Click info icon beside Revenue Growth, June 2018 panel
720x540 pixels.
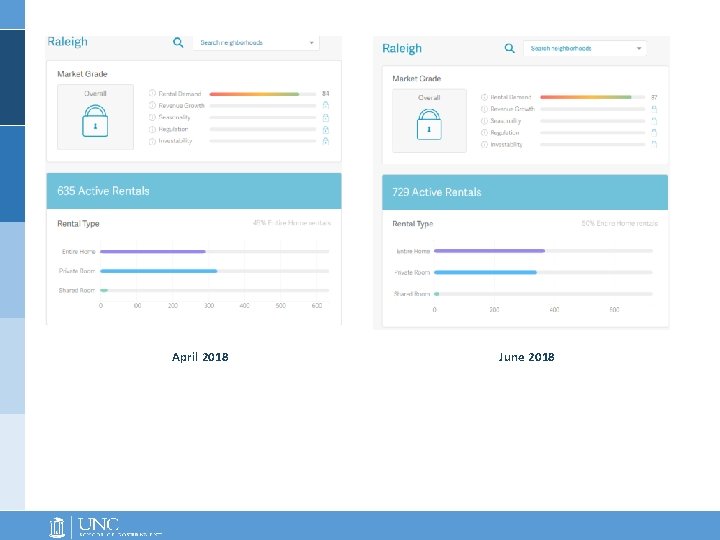point(484,109)
